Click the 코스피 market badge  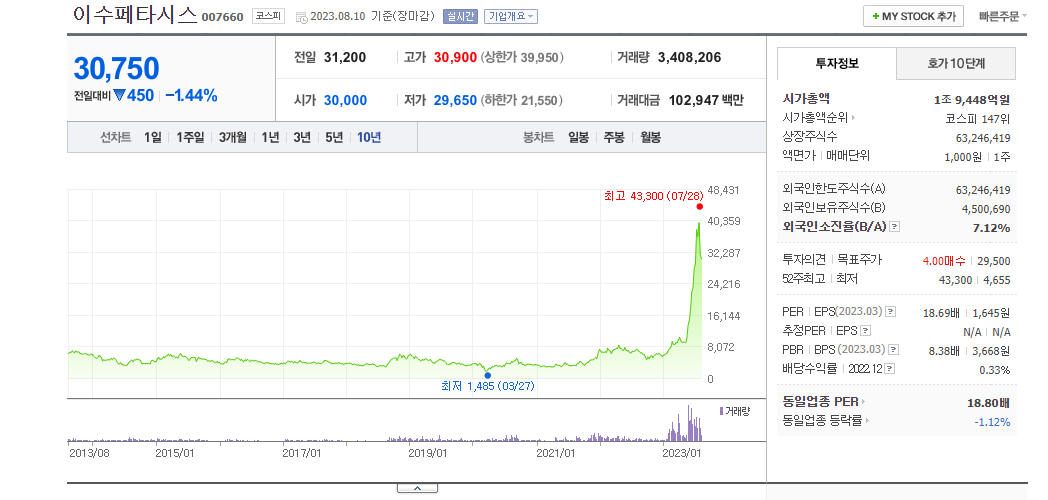[269, 16]
